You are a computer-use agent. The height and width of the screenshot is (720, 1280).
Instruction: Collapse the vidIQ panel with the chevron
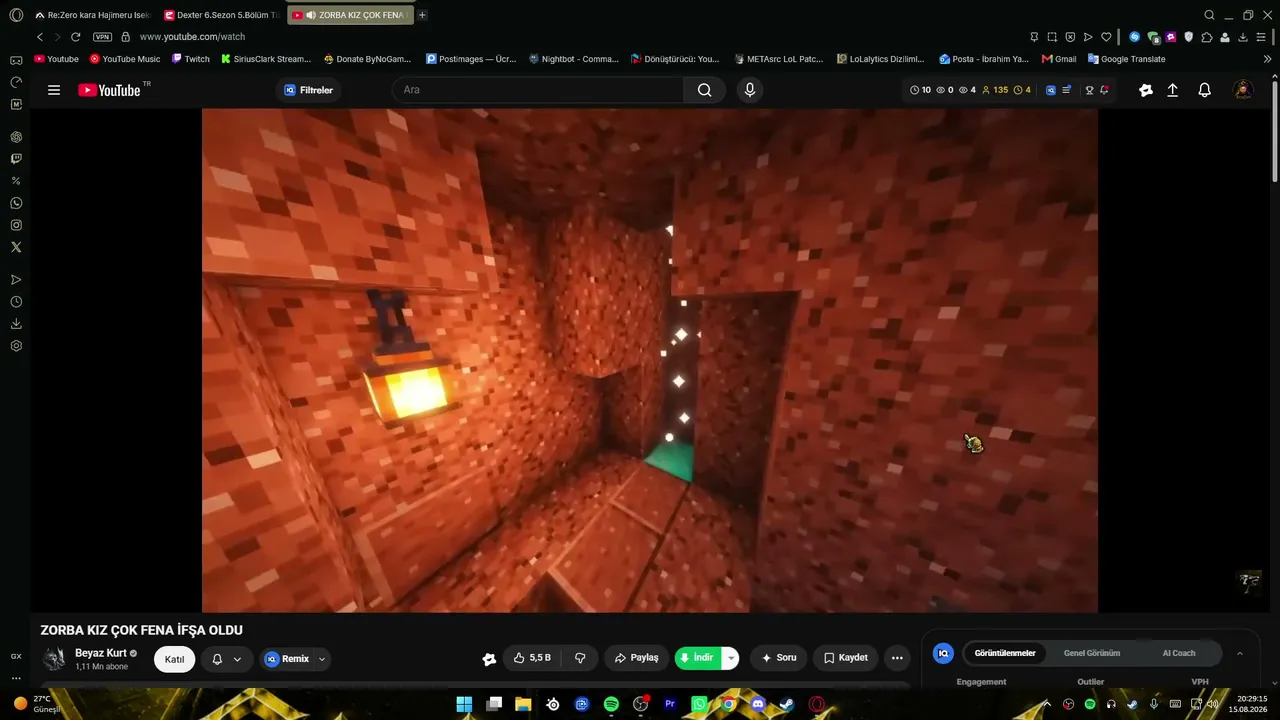[1240, 653]
